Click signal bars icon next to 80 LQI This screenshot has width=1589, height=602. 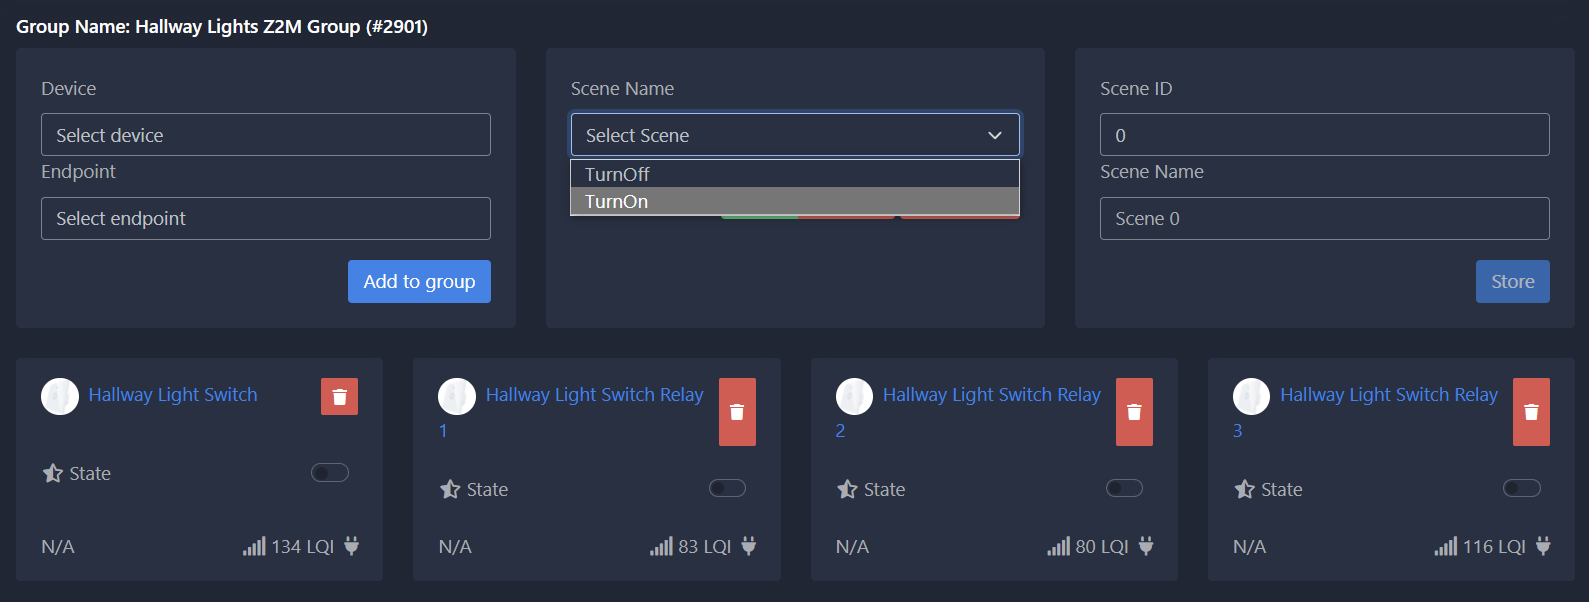pos(1058,546)
